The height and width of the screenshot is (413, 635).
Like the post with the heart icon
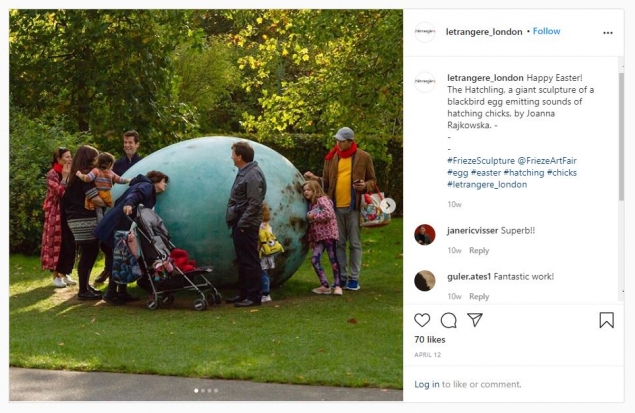coord(422,320)
